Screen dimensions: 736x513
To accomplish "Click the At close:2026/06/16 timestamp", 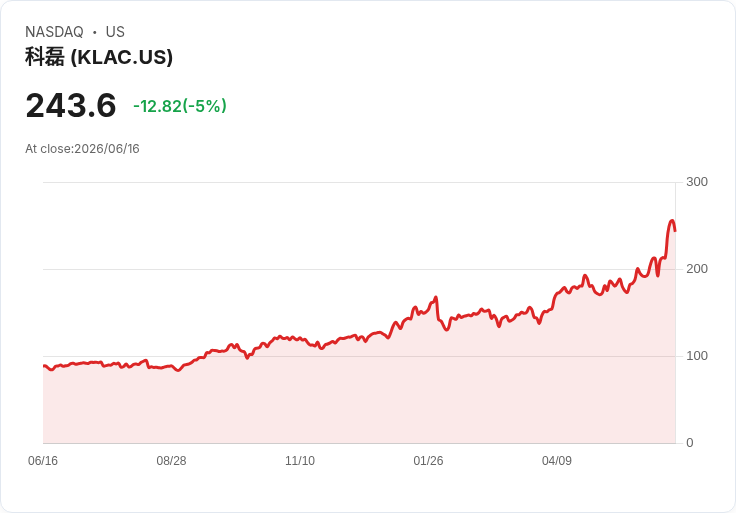I will (82, 149).
